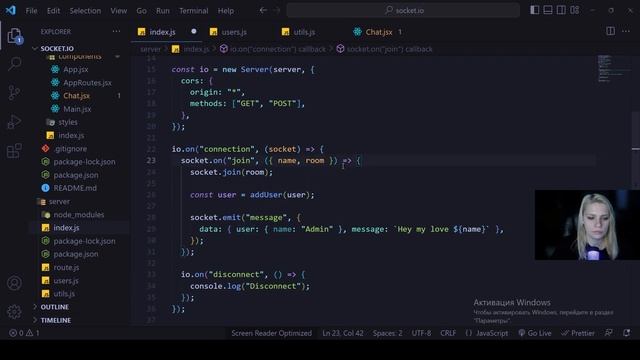The height and width of the screenshot is (360, 640).
Task: Open notifications bell in status bar
Action: click(627, 333)
